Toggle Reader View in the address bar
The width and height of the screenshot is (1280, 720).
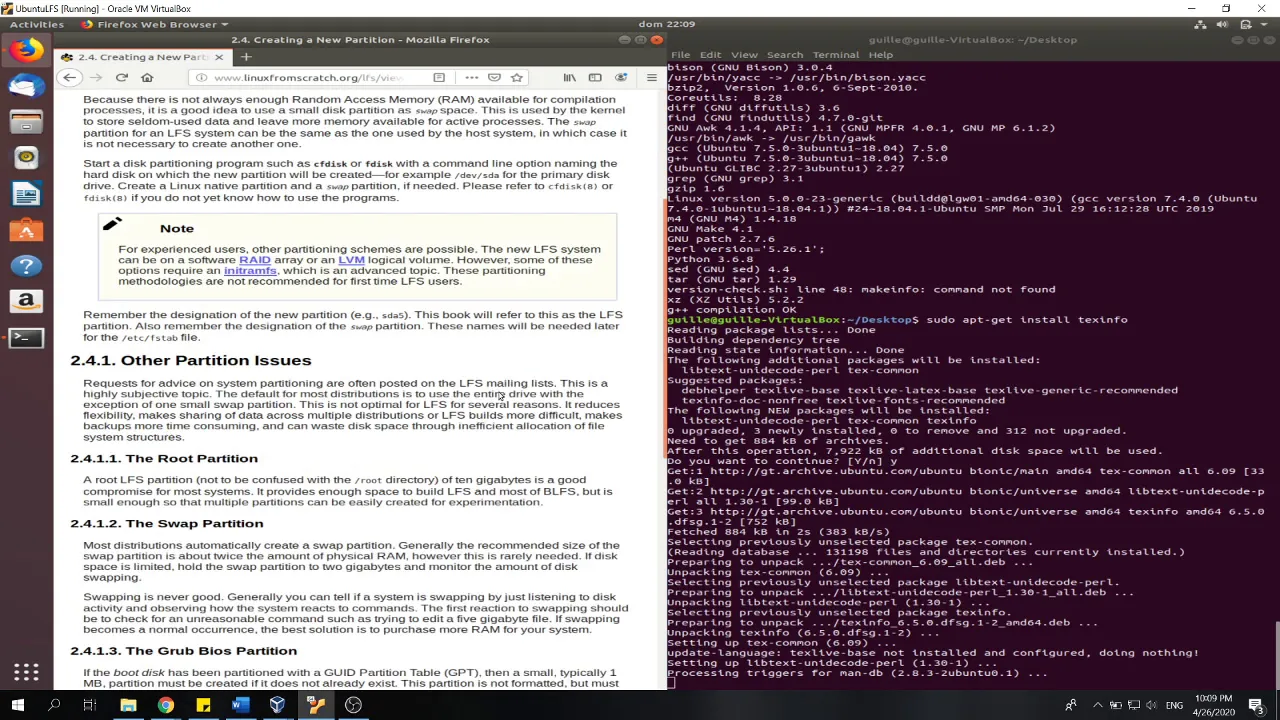point(439,78)
